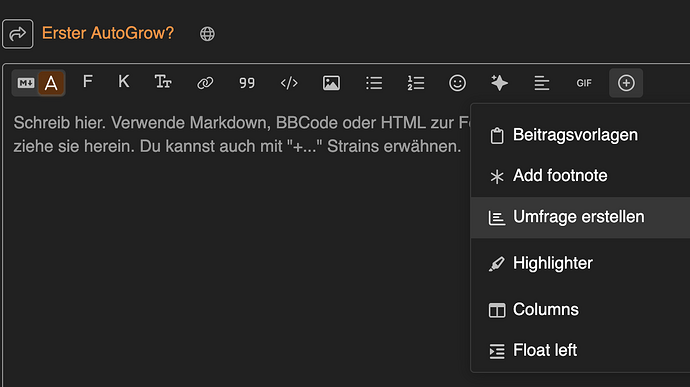690x387 pixels.
Task: Insert a hyperlink via chain icon
Action: tap(205, 83)
